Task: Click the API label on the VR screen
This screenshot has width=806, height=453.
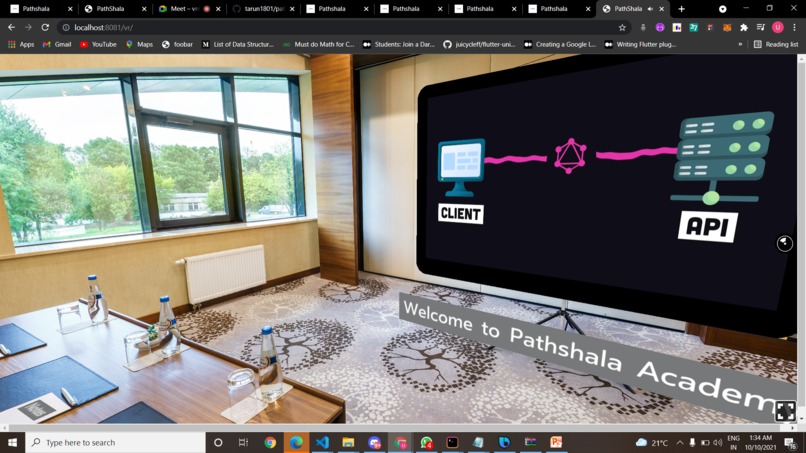Action: 708,226
